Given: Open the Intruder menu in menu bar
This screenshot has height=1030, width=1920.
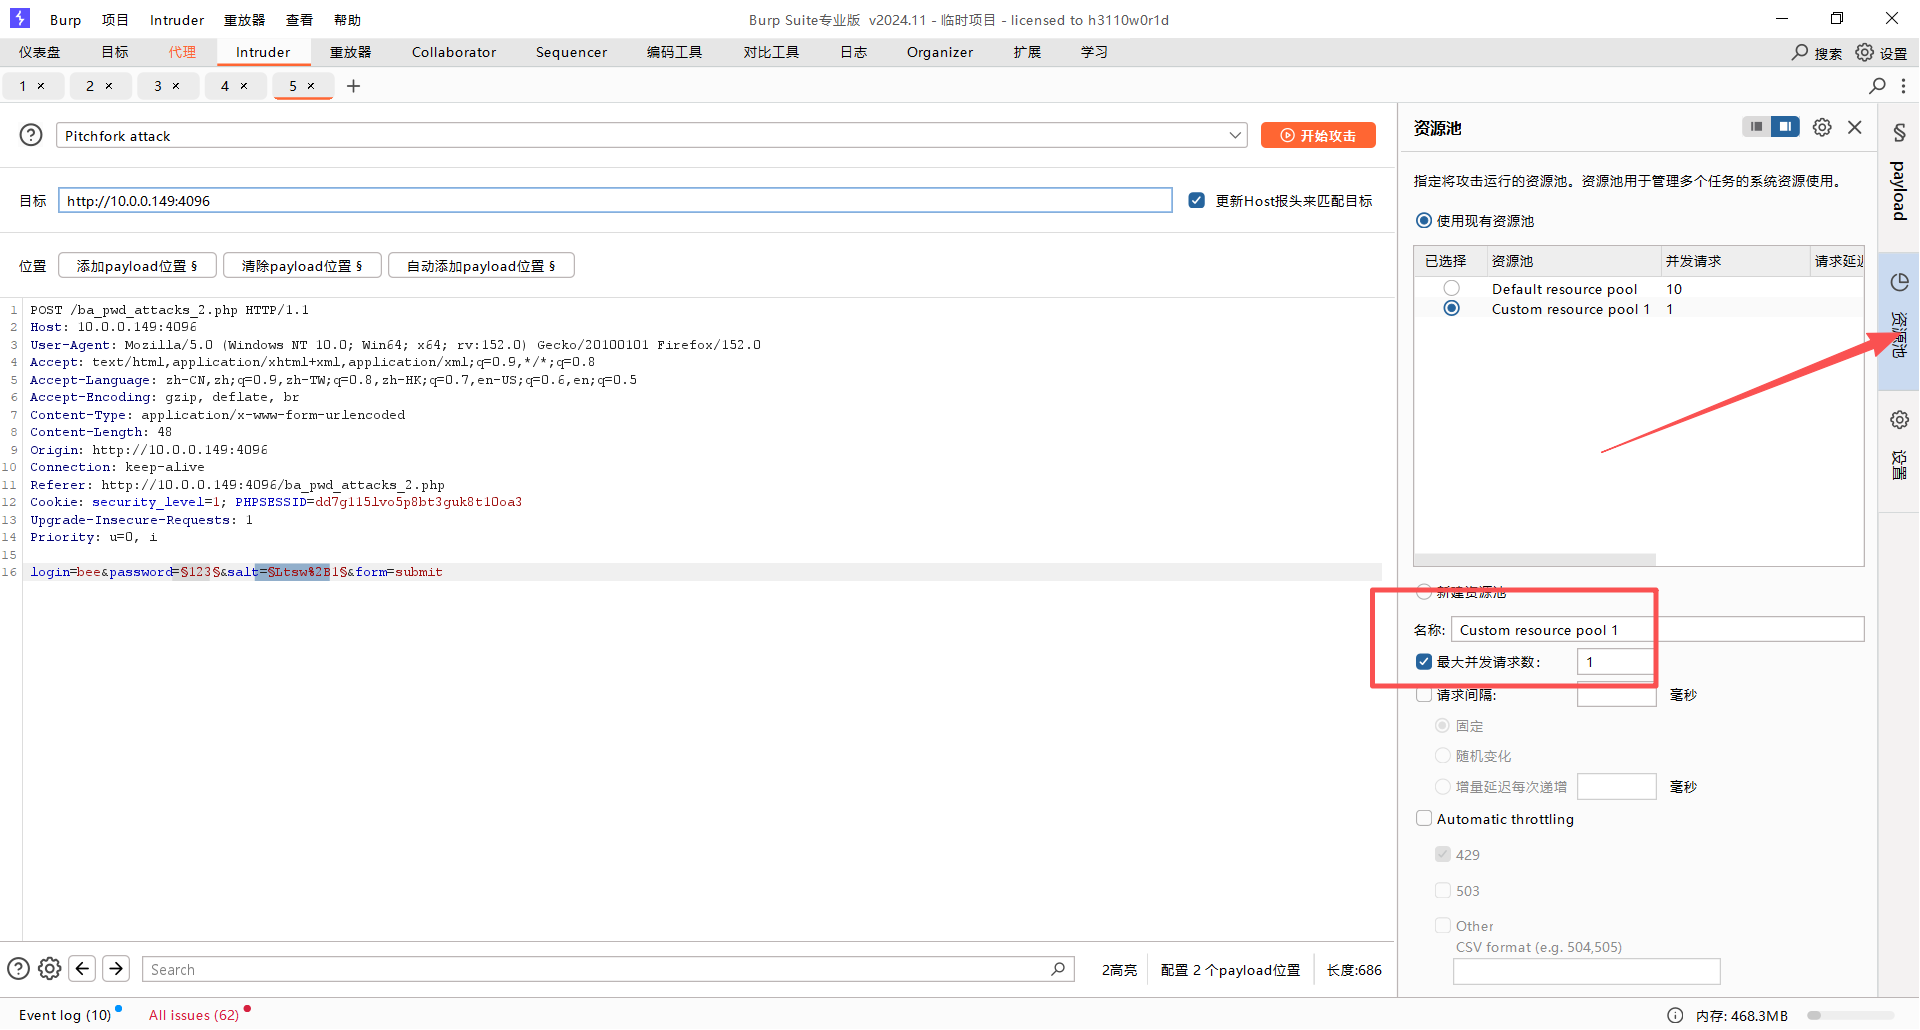Looking at the screenshot, I should pos(177,20).
